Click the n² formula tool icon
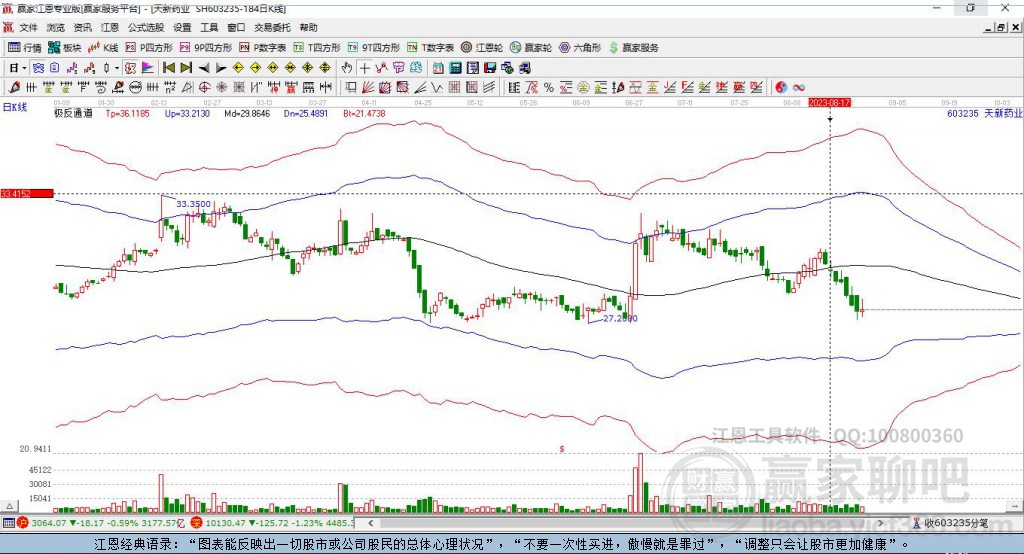Screen dimensions: 1024x554 (170, 88)
